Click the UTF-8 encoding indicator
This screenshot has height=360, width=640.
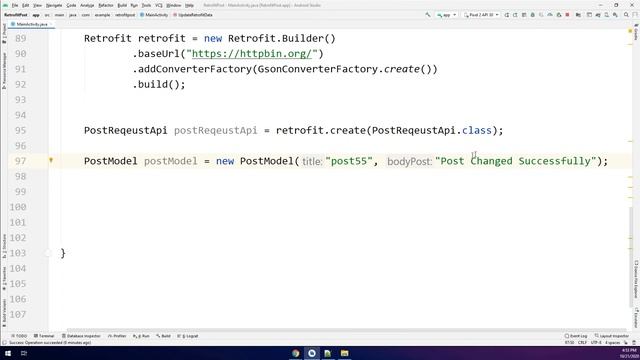click(596, 343)
